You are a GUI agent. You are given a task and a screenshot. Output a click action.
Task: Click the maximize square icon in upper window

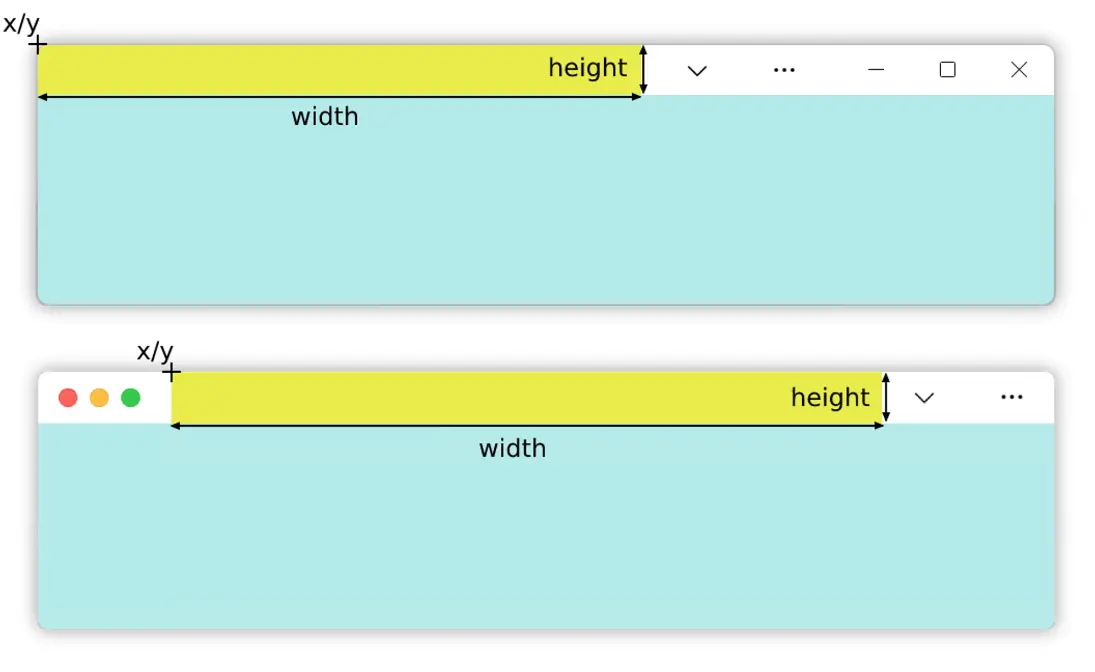pos(948,70)
